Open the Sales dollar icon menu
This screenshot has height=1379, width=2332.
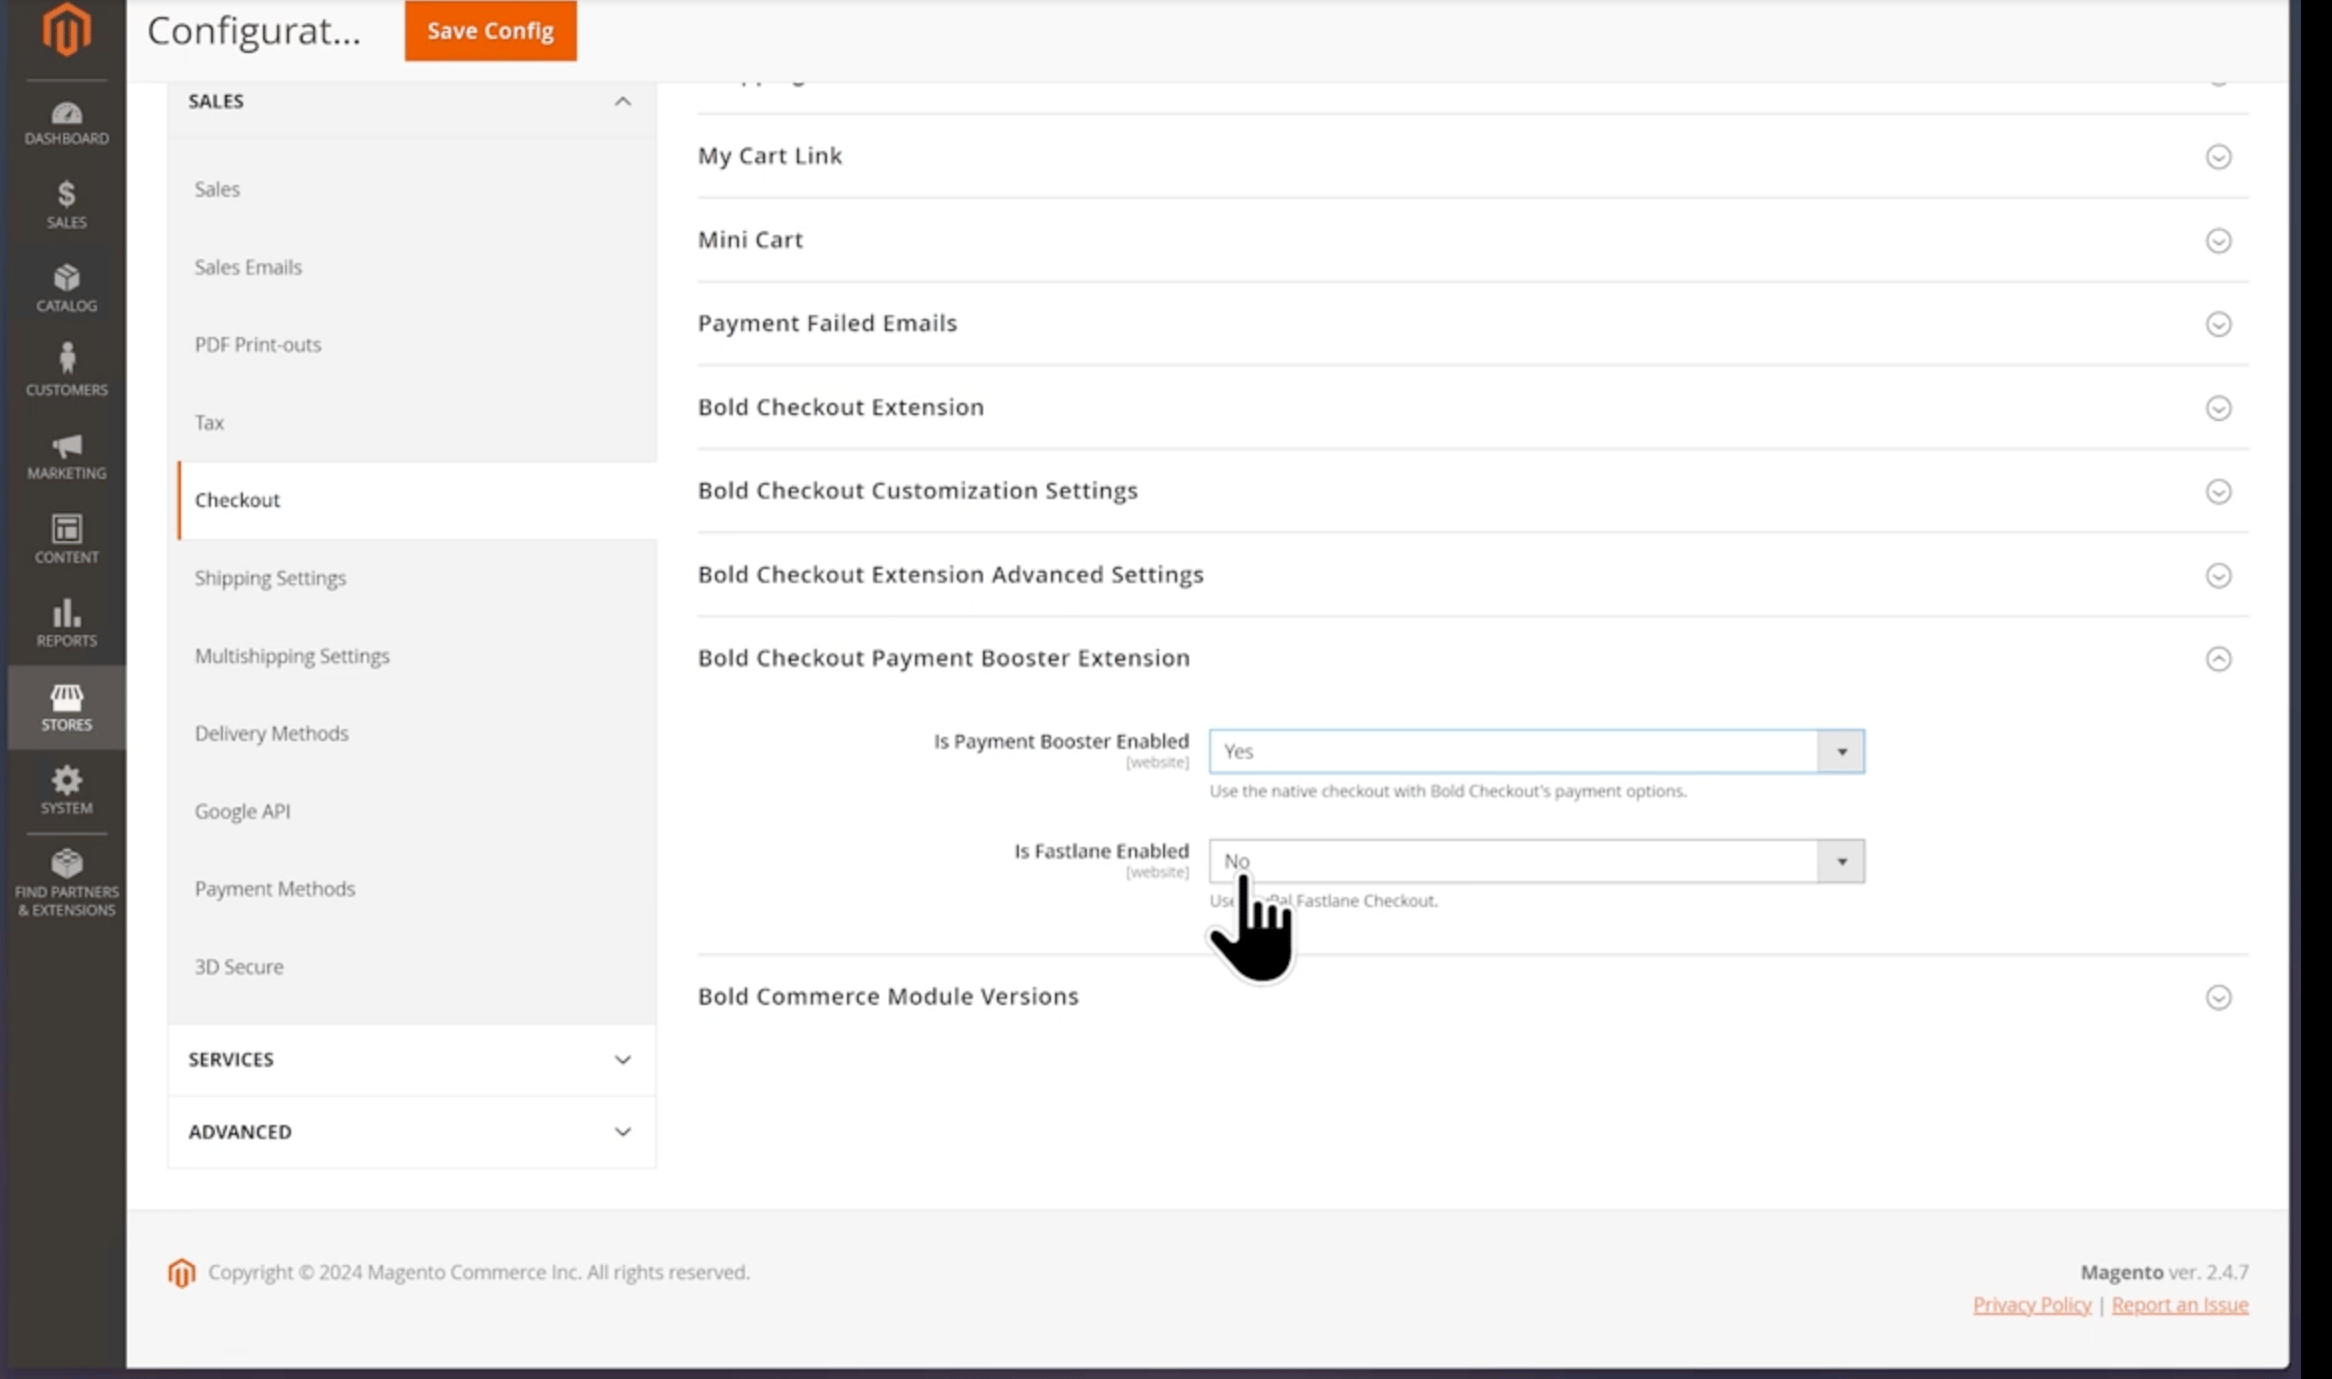click(66, 204)
